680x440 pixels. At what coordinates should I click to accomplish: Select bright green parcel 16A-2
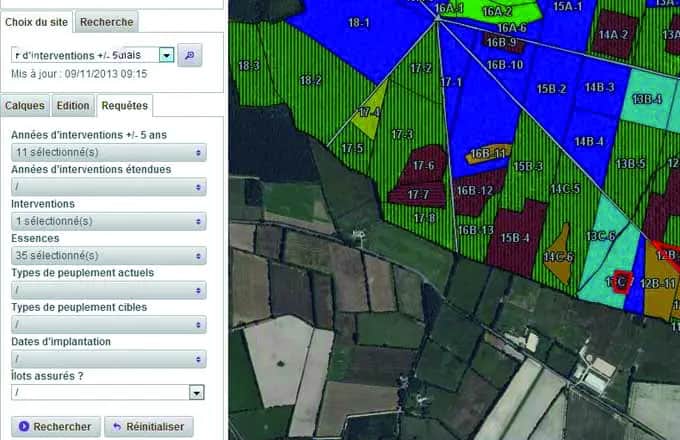pyautogui.click(x=497, y=12)
